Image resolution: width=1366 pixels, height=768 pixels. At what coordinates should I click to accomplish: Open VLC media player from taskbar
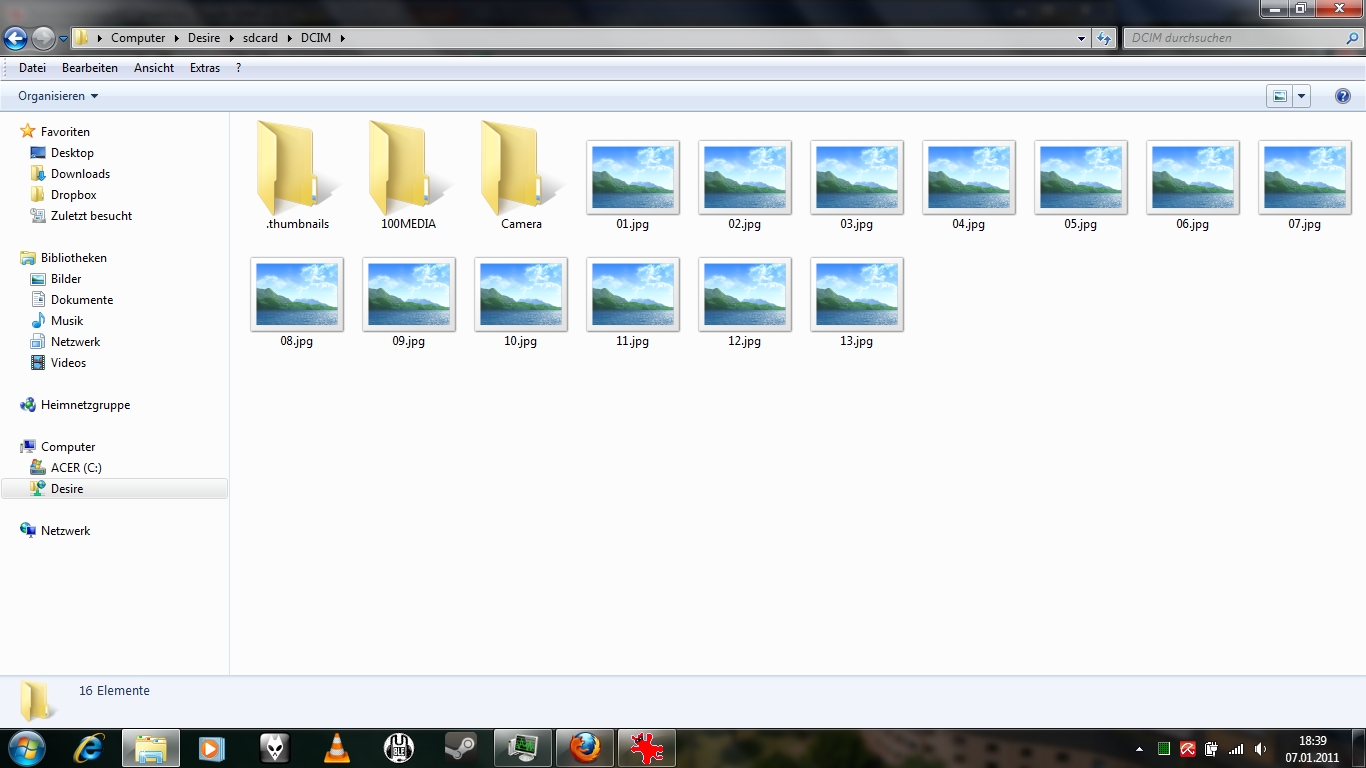(338, 748)
